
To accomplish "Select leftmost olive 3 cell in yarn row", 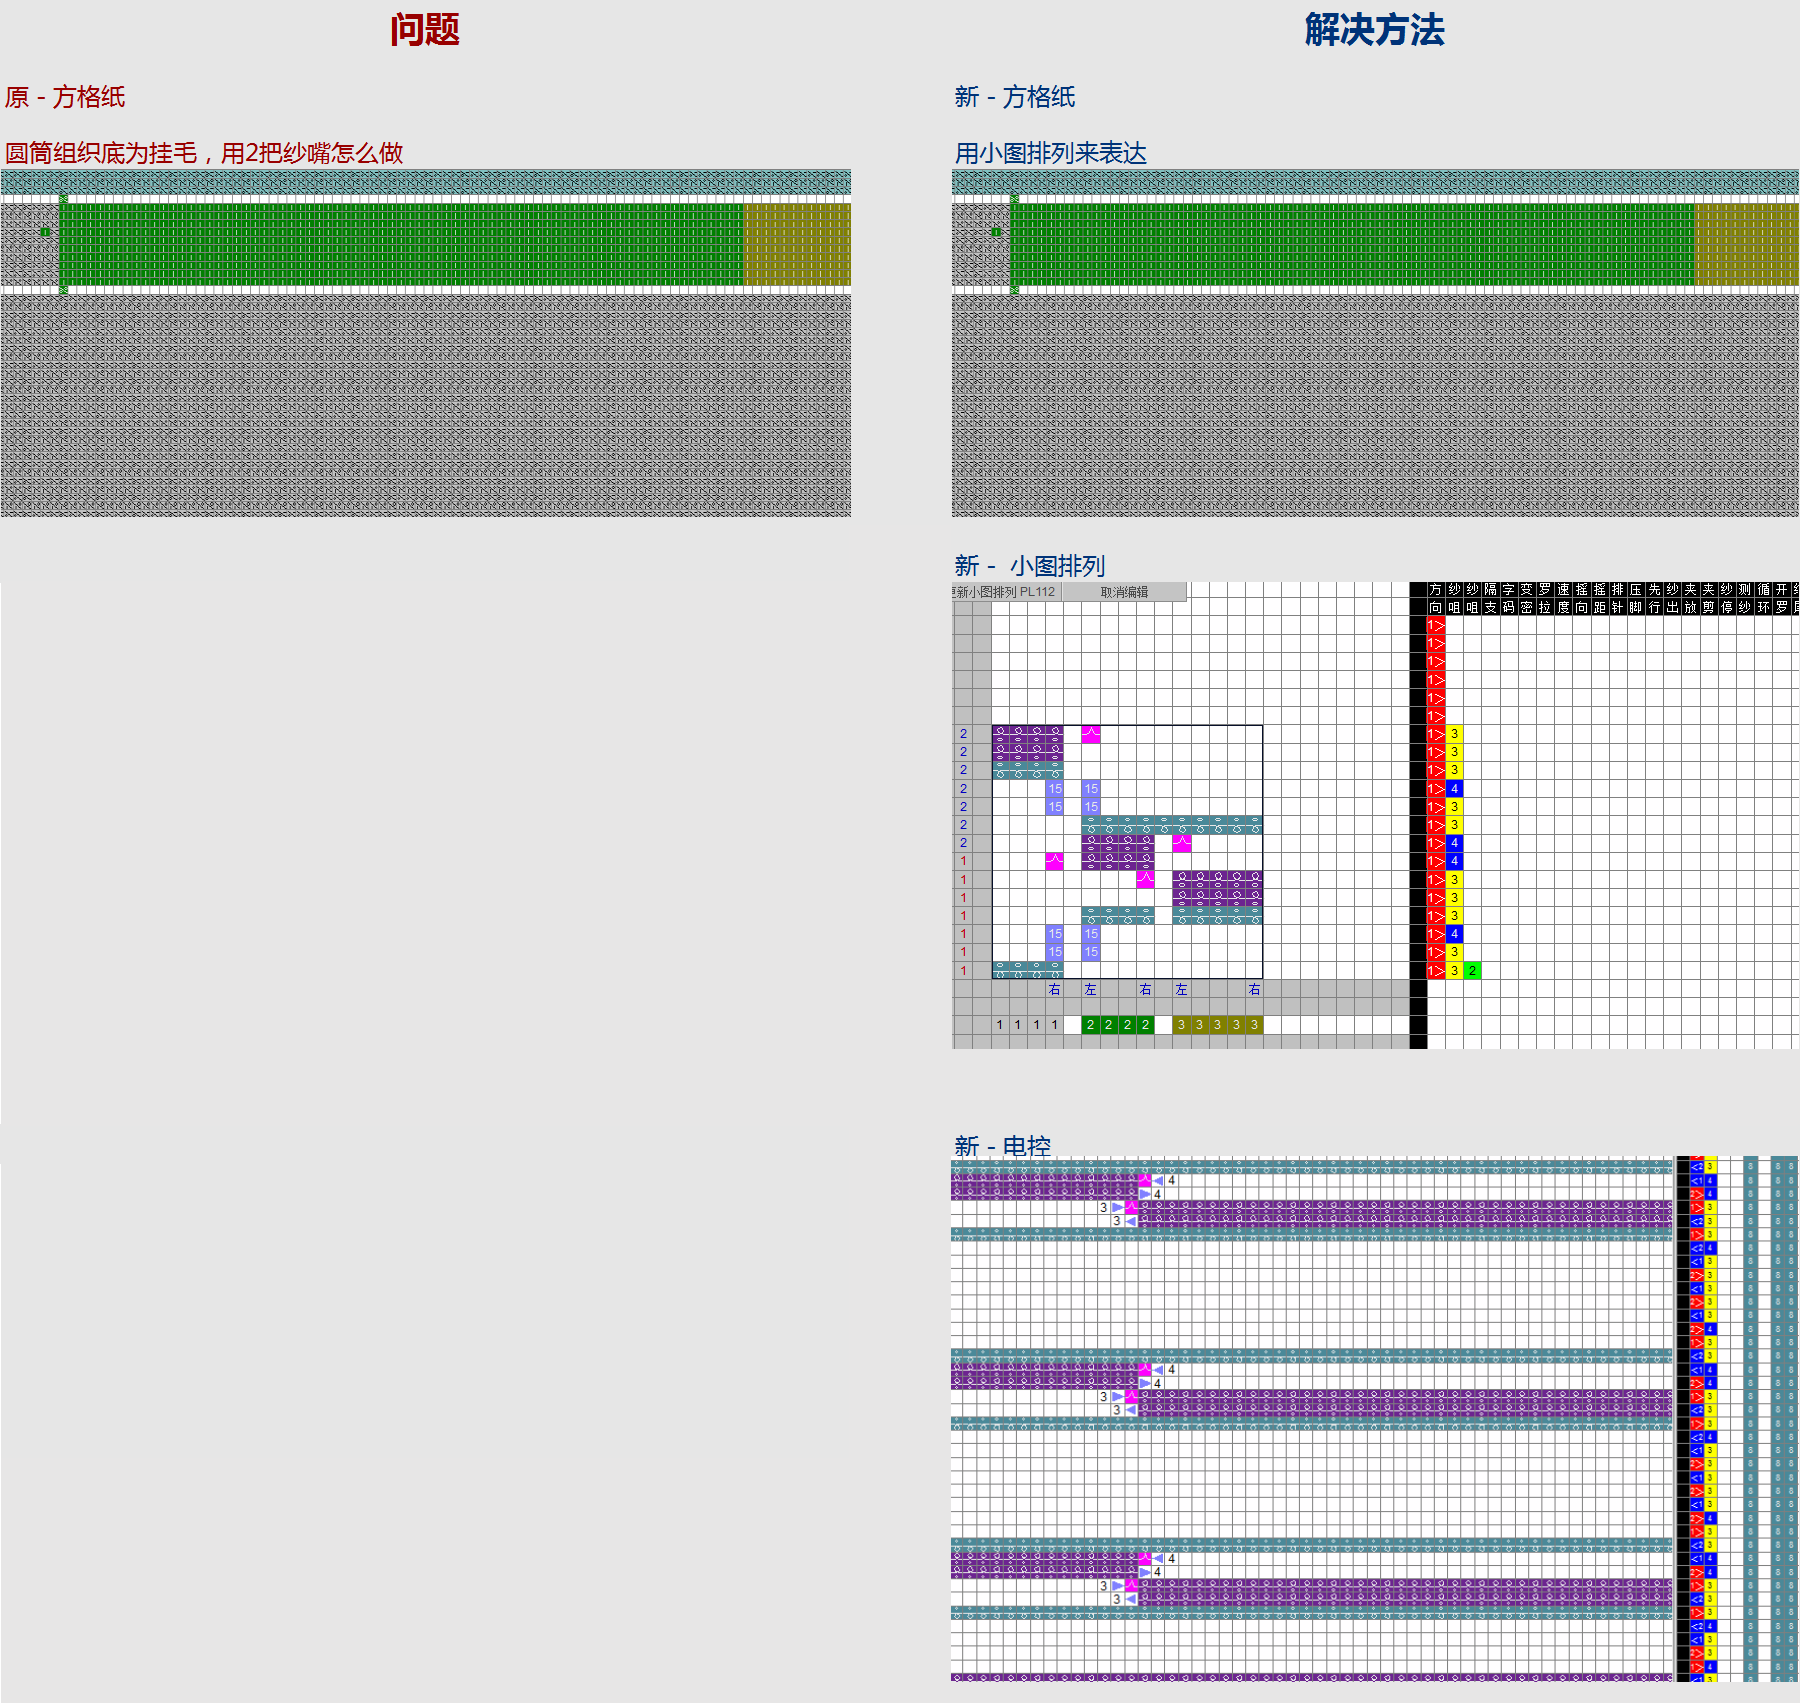I will tap(1181, 1025).
